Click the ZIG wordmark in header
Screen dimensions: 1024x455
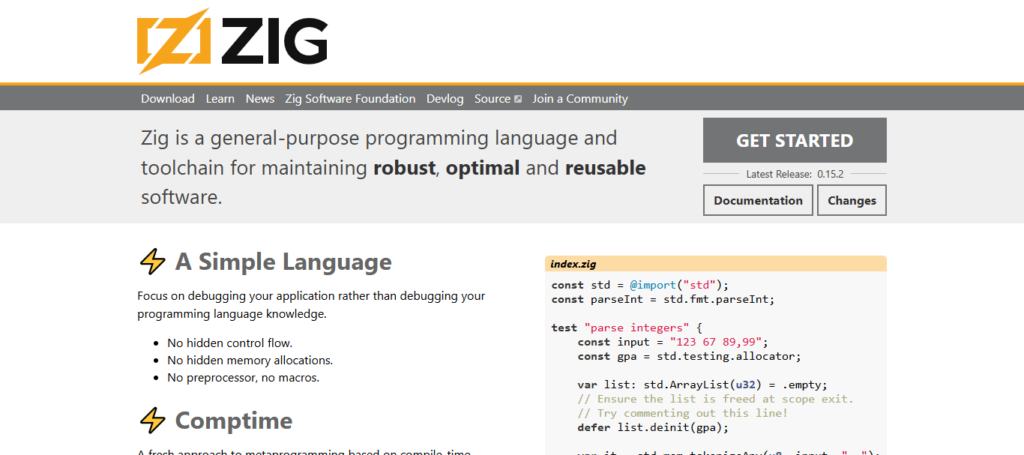click(x=274, y=42)
